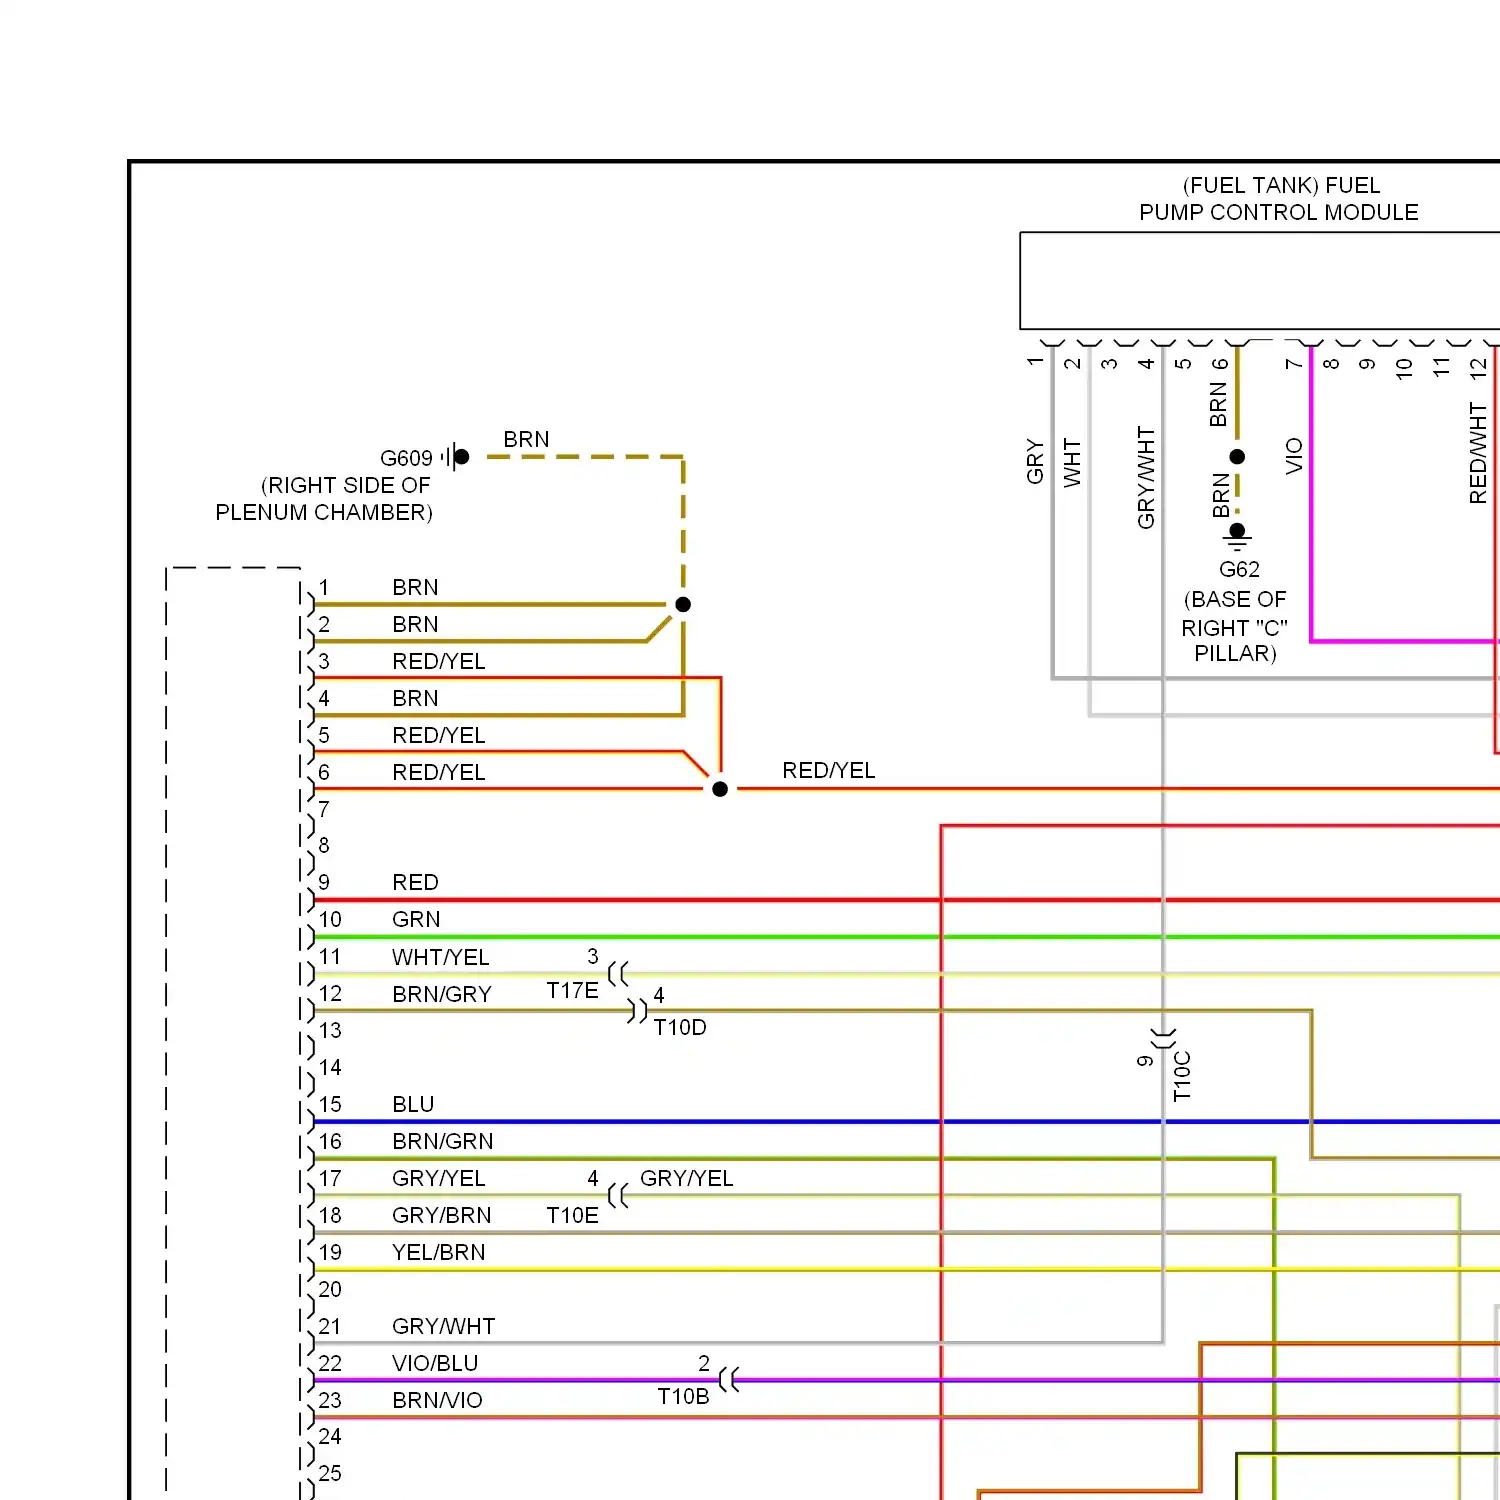Select the 'GRY/WHT' label at pin 21
The height and width of the screenshot is (1500, 1500).
[x=444, y=1326]
